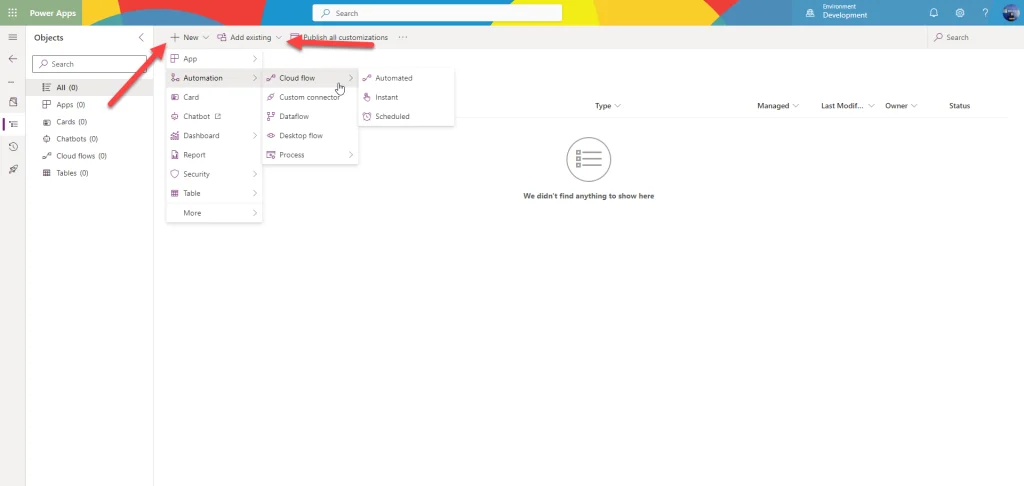Image resolution: width=1024 pixels, height=486 pixels.
Task: Choose Automation in the New menu
Action: pos(214,78)
